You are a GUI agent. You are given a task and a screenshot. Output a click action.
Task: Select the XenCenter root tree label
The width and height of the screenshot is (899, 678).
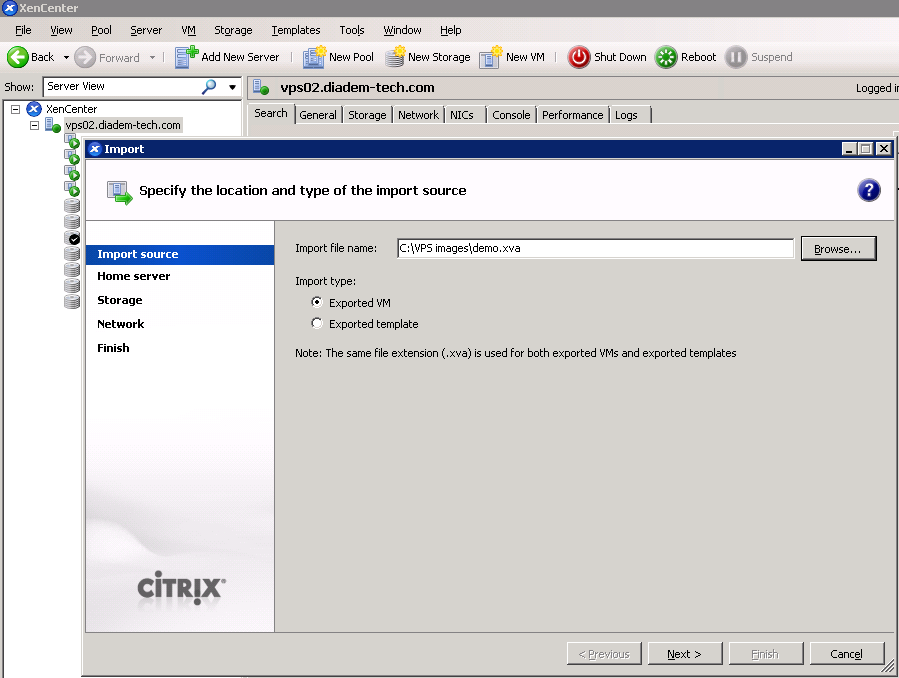pos(72,109)
